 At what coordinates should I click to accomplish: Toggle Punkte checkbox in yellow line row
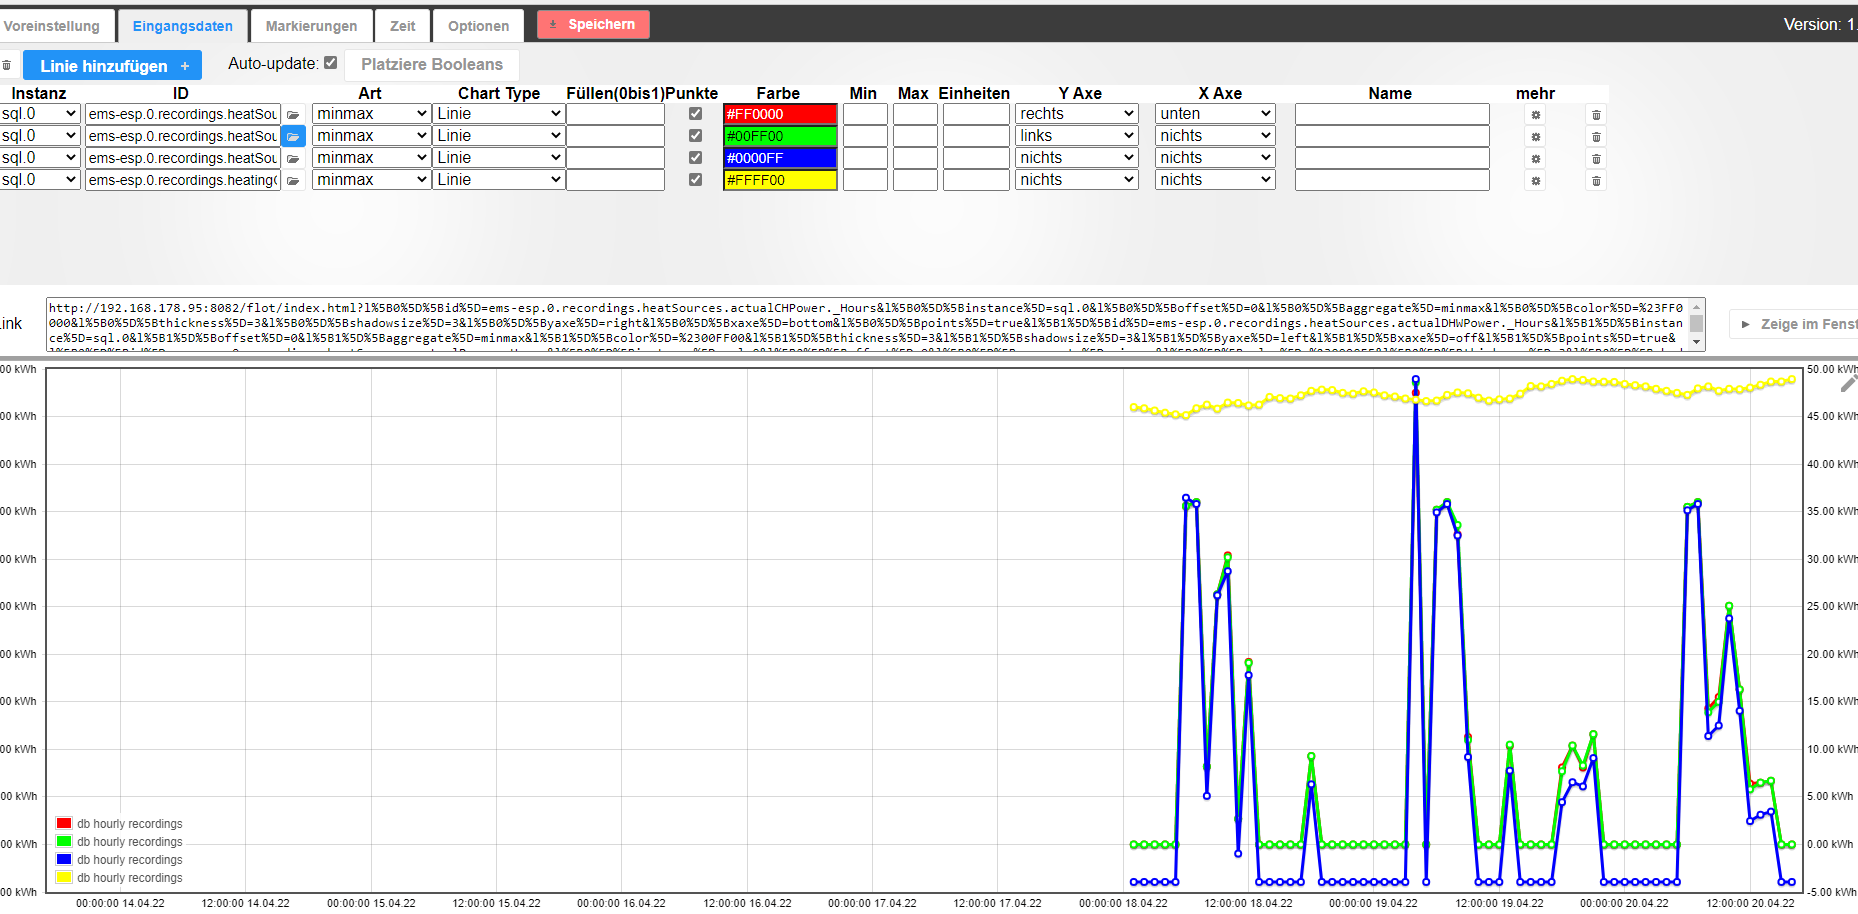coord(695,180)
